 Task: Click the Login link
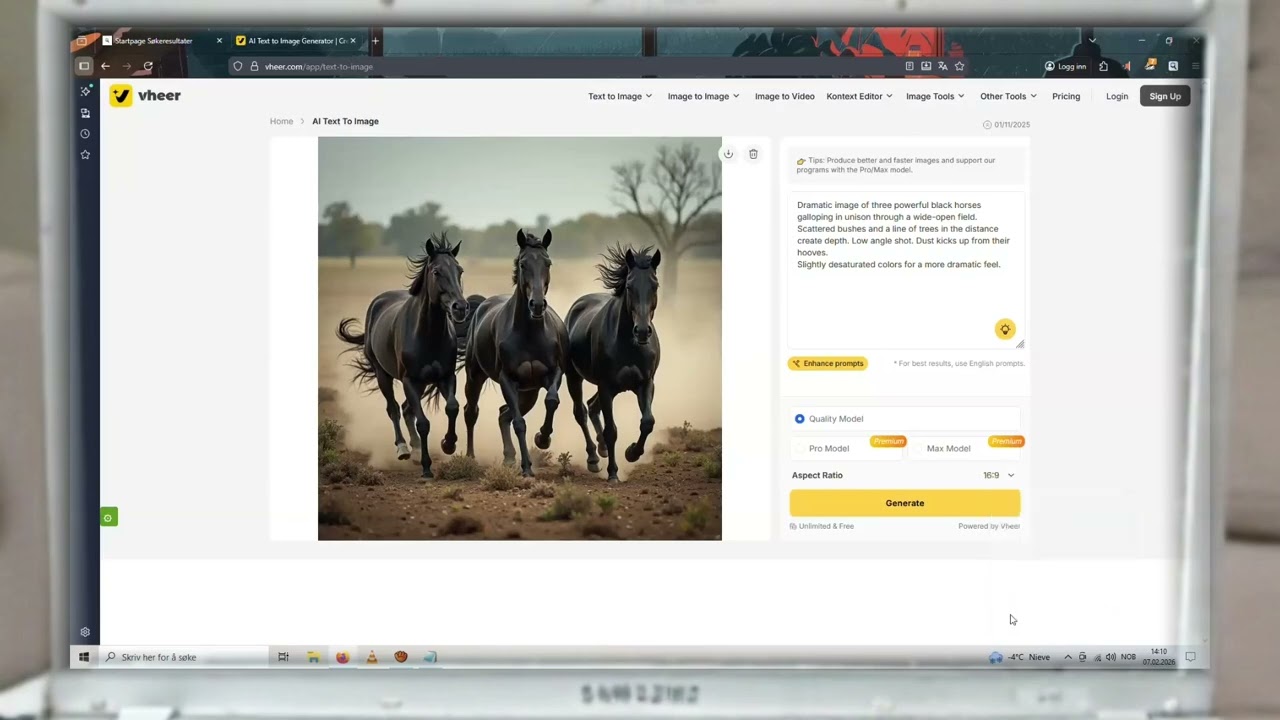tap(1117, 96)
